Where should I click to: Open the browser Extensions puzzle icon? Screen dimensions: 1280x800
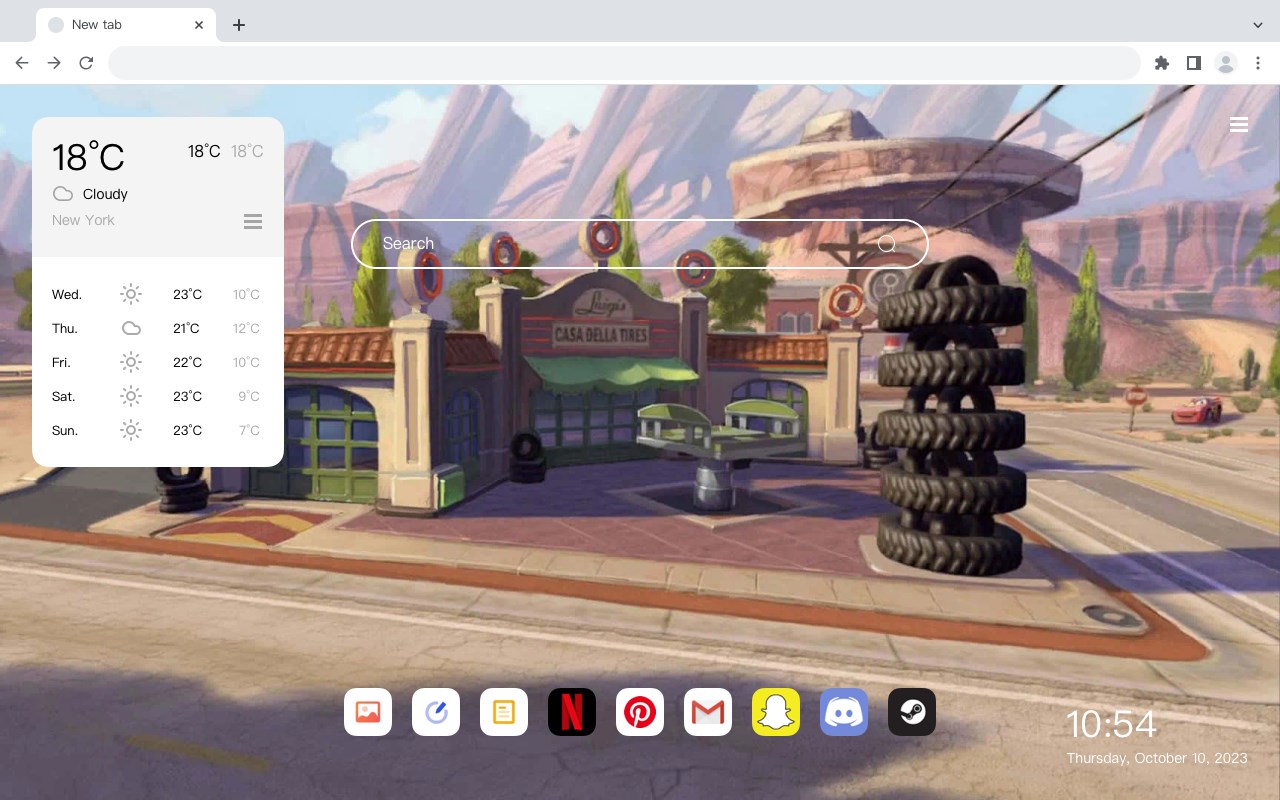point(1161,63)
